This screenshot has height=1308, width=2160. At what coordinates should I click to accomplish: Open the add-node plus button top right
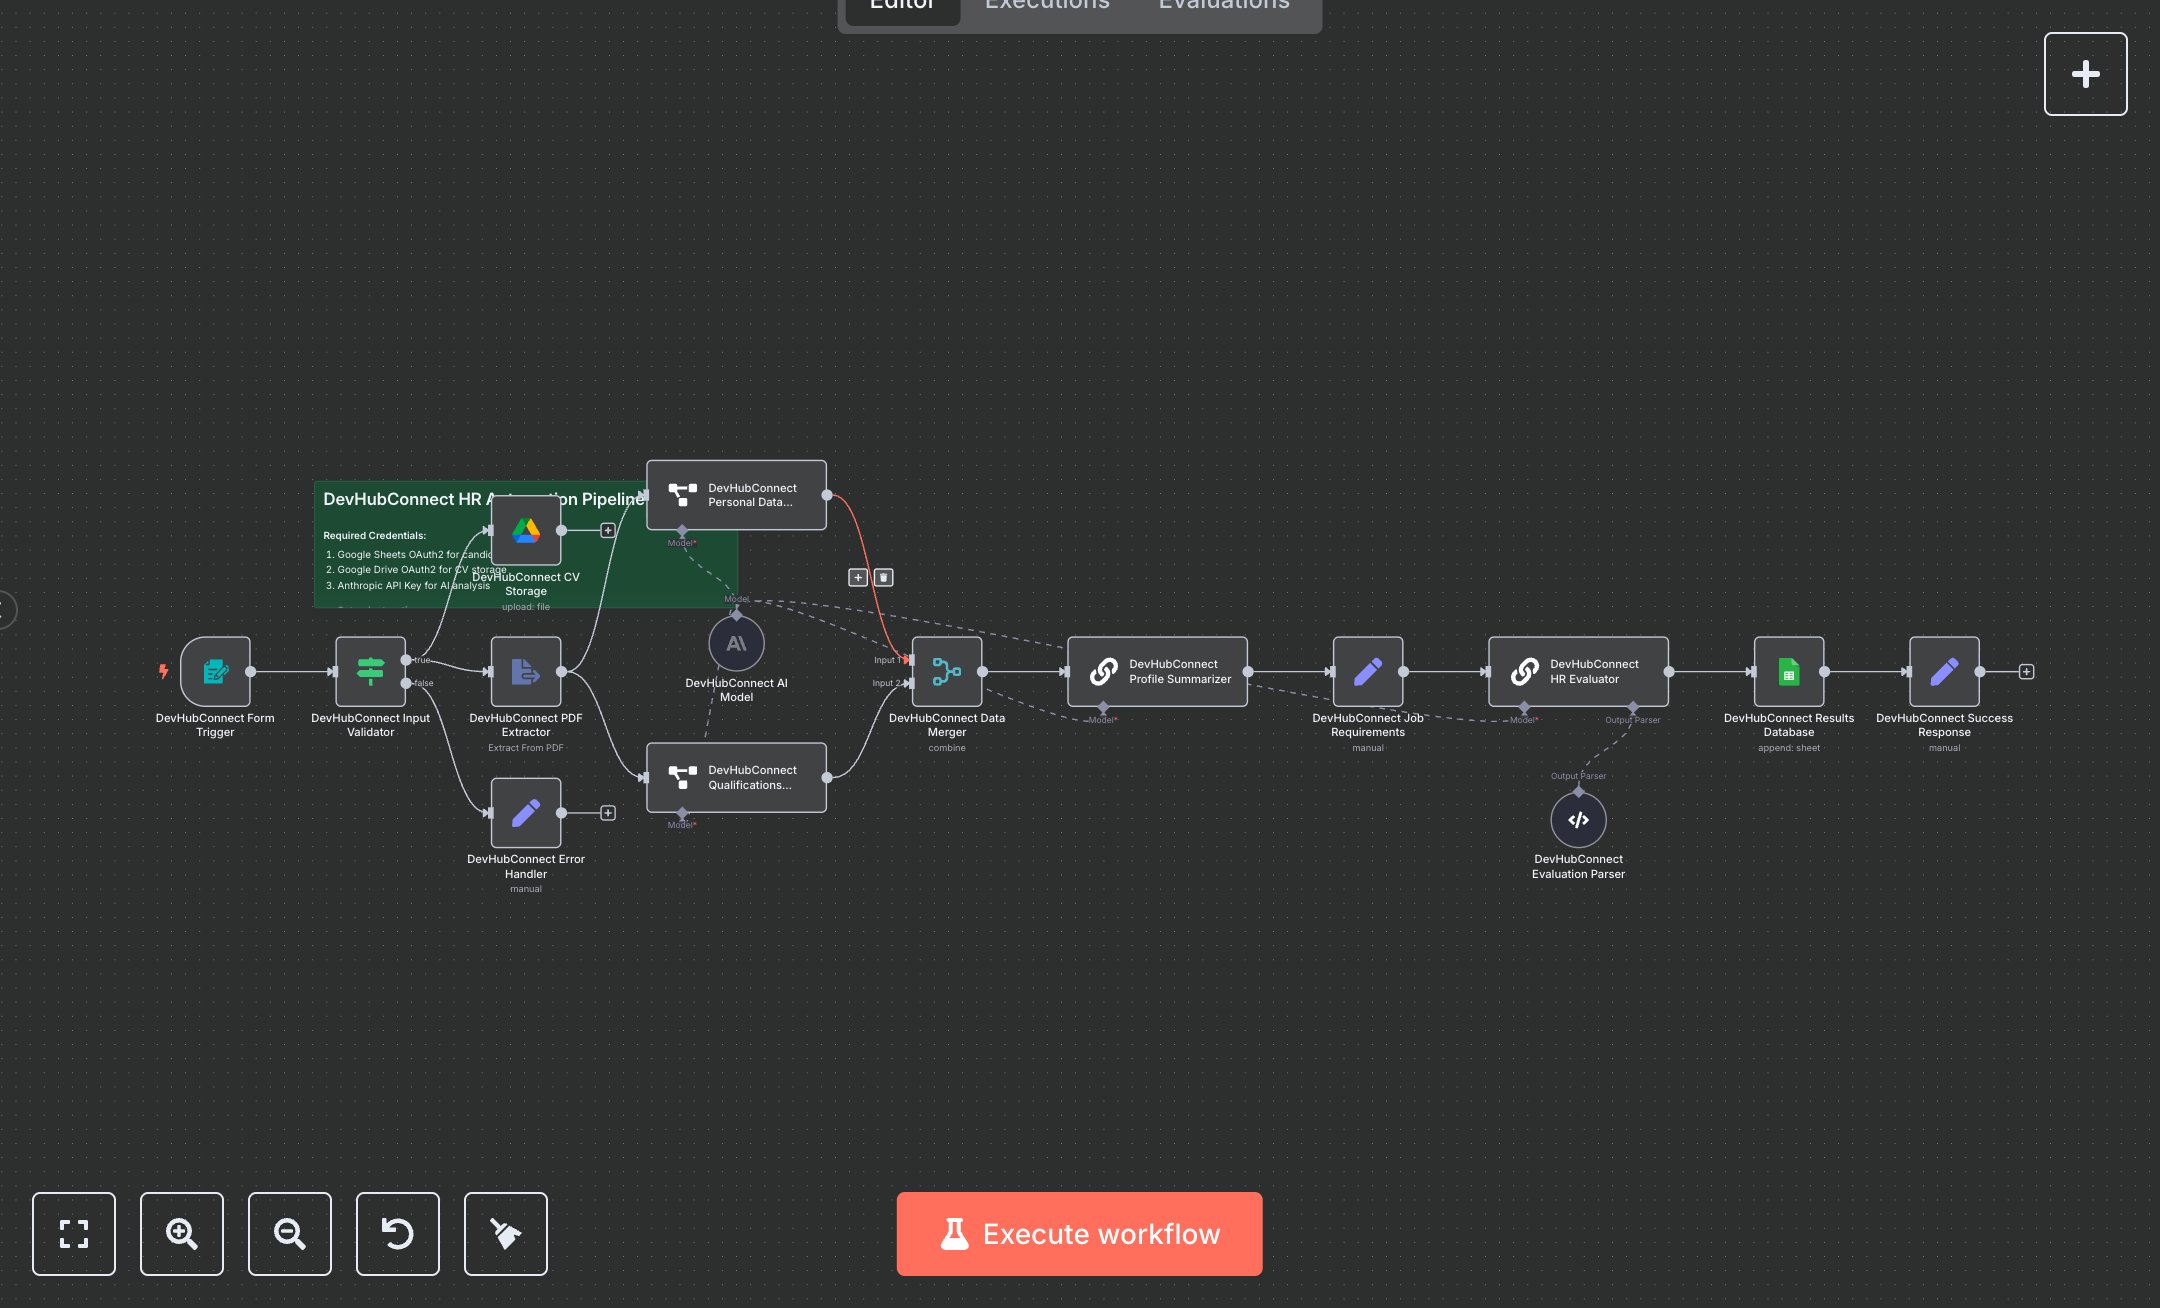click(x=2085, y=74)
